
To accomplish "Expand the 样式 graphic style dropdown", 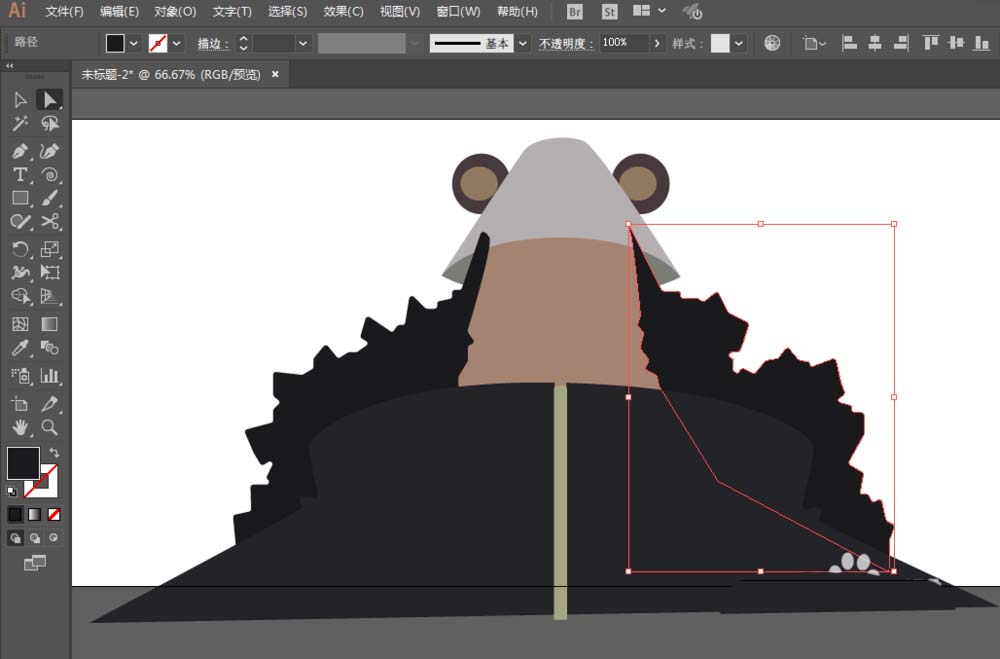I will [x=739, y=43].
